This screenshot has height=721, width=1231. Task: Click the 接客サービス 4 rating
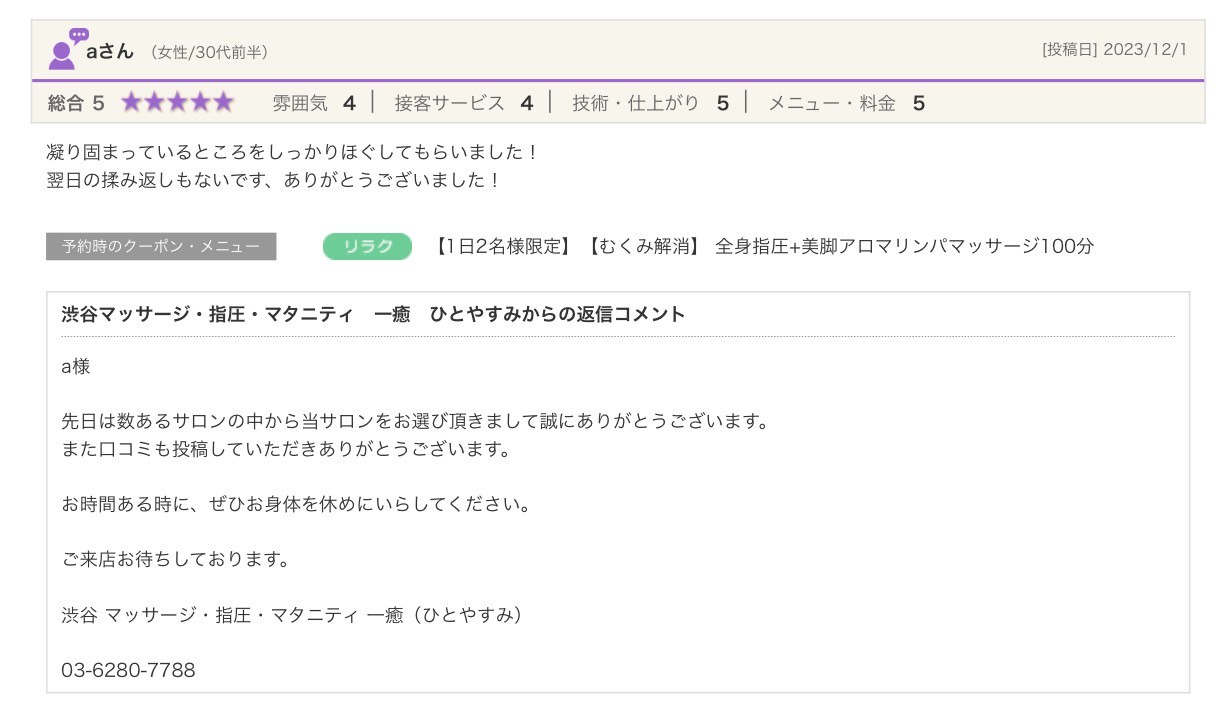tap(464, 102)
